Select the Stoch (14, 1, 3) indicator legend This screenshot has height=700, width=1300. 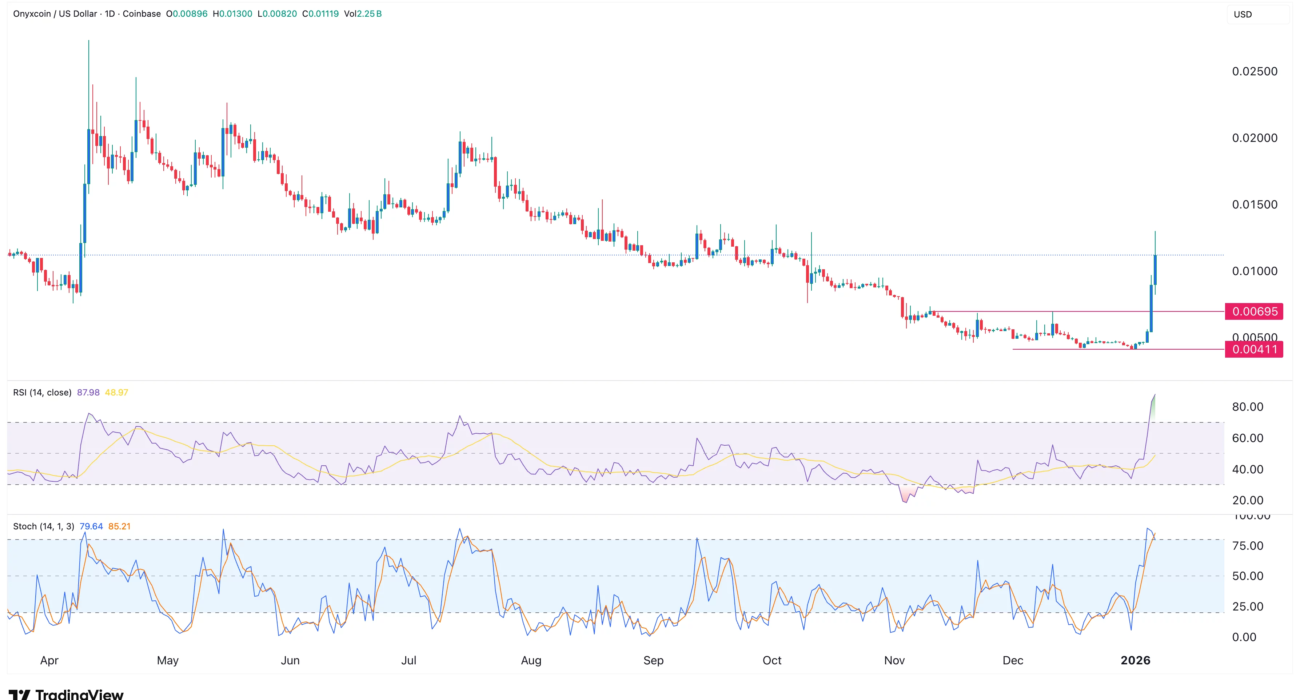pos(40,526)
